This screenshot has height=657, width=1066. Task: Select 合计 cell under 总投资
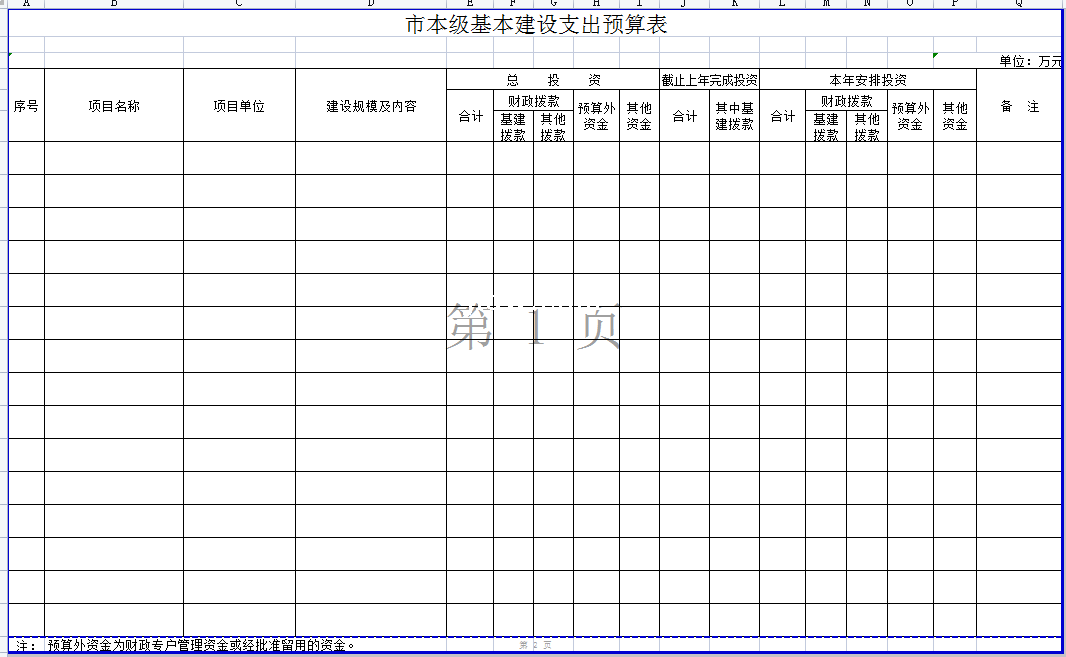coord(470,117)
